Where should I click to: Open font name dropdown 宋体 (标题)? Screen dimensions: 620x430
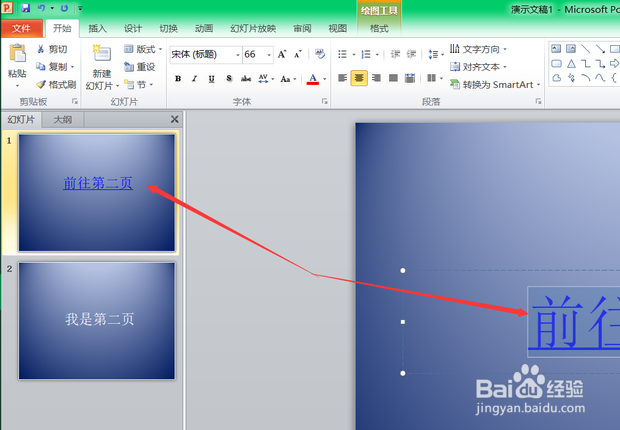point(238,55)
